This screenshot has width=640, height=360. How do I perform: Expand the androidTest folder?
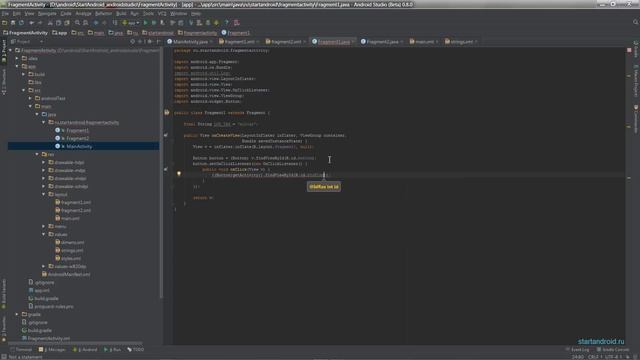click(30, 98)
